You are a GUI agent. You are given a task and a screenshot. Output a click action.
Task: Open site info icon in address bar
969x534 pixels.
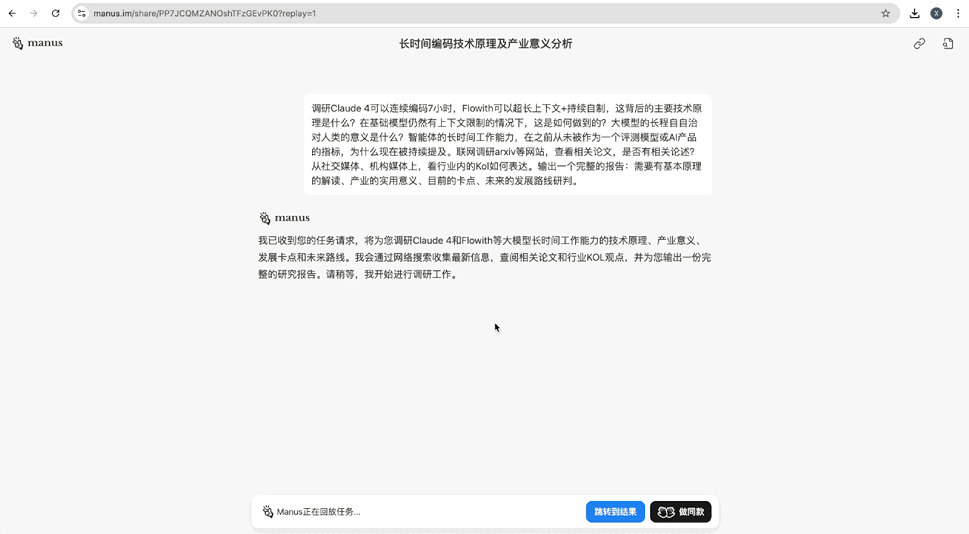pos(82,13)
